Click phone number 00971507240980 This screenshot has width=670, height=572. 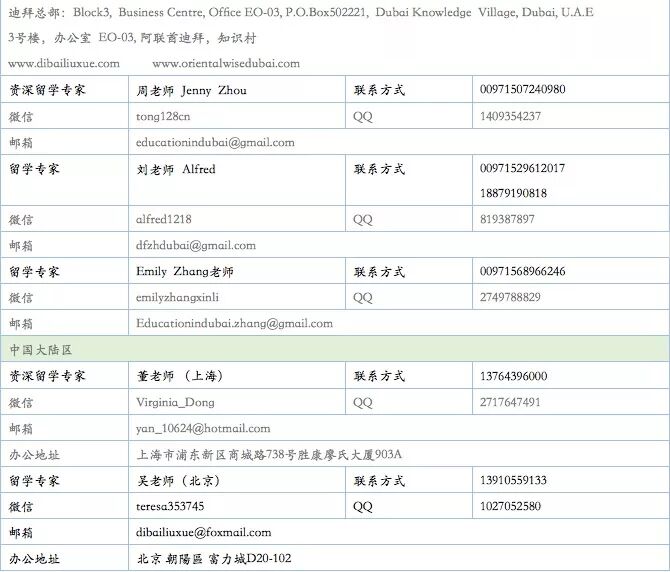click(x=523, y=89)
